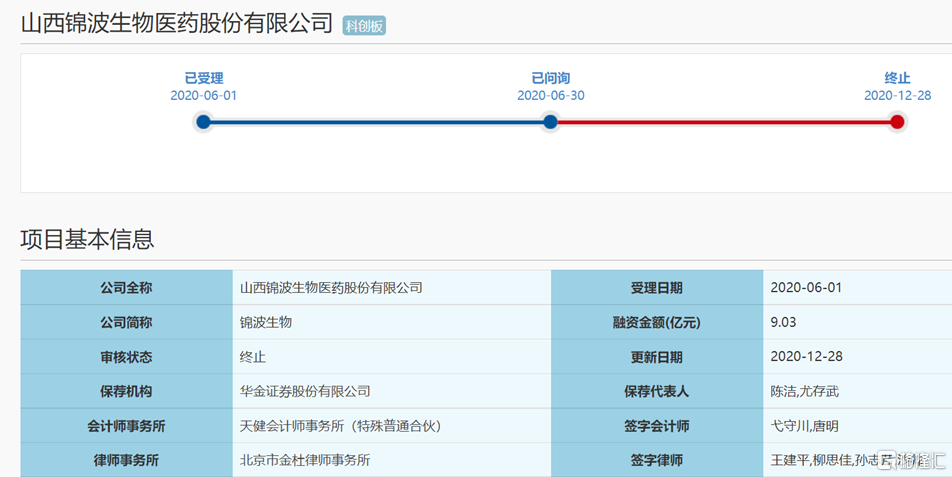Click the 终止 review status value in table

point(253,357)
